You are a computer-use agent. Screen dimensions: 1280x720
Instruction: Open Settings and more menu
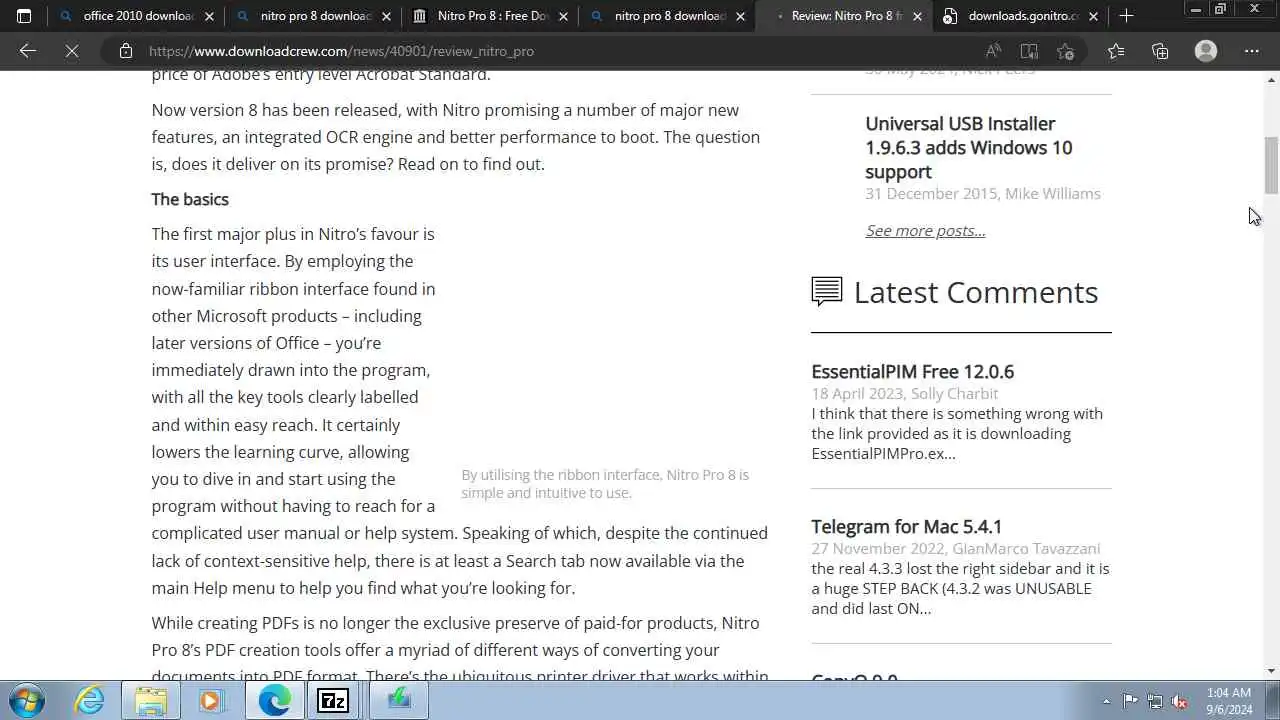pos(1252,51)
